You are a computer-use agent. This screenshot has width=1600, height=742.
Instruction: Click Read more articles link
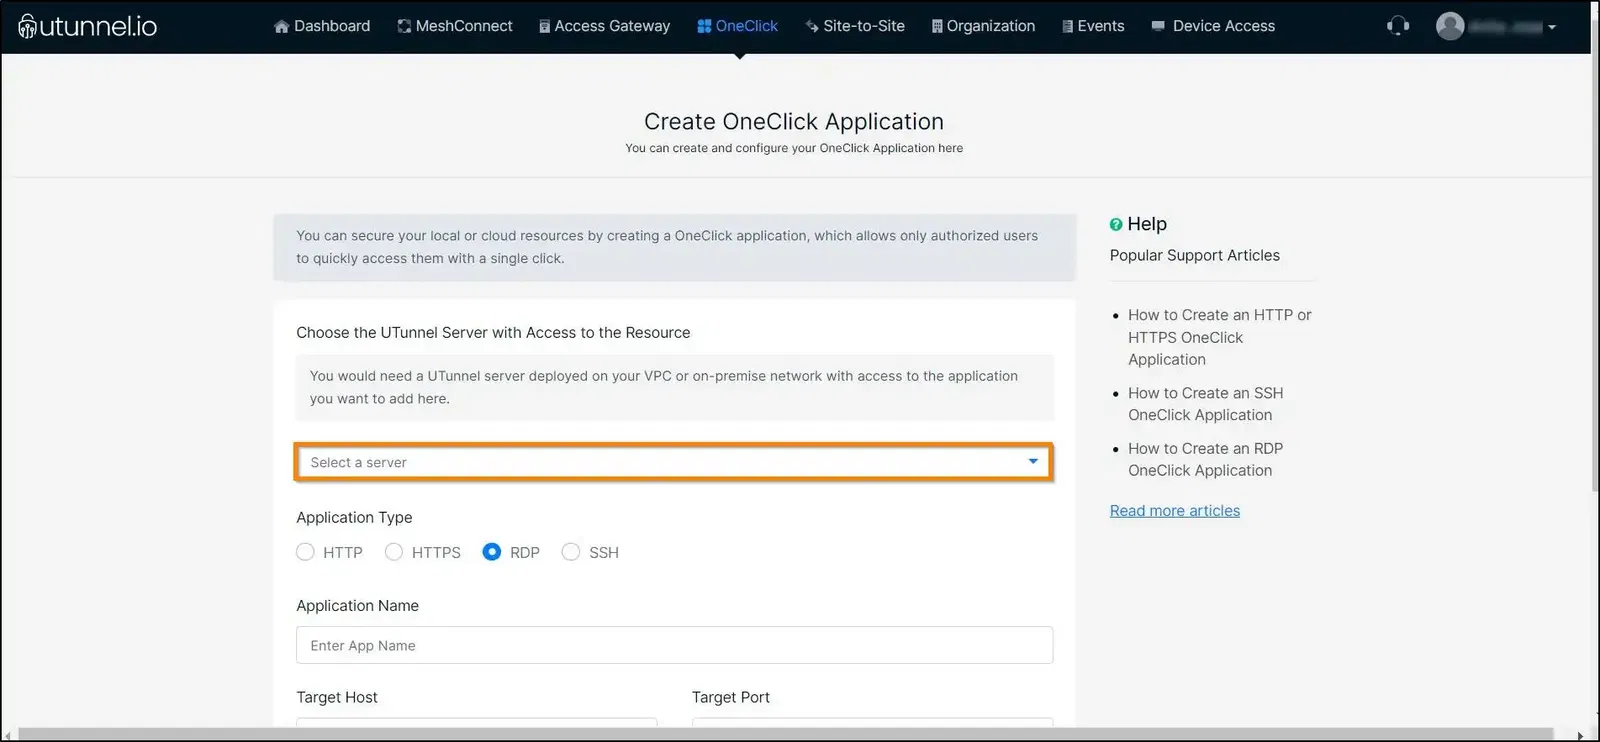click(x=1174, y=510)
